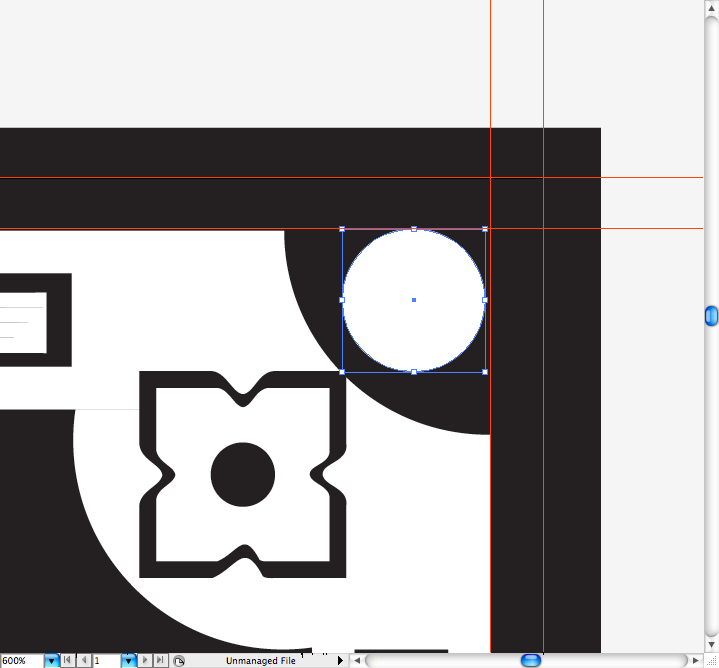Click the zoom level field showing 600%
Image resolution: width=719 pixels, height=668 pixels.
[22, 661]
